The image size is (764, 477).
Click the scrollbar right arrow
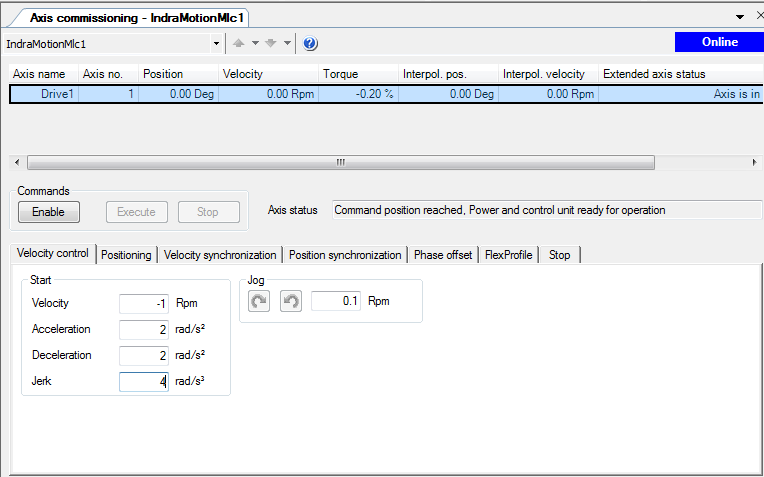754,162
